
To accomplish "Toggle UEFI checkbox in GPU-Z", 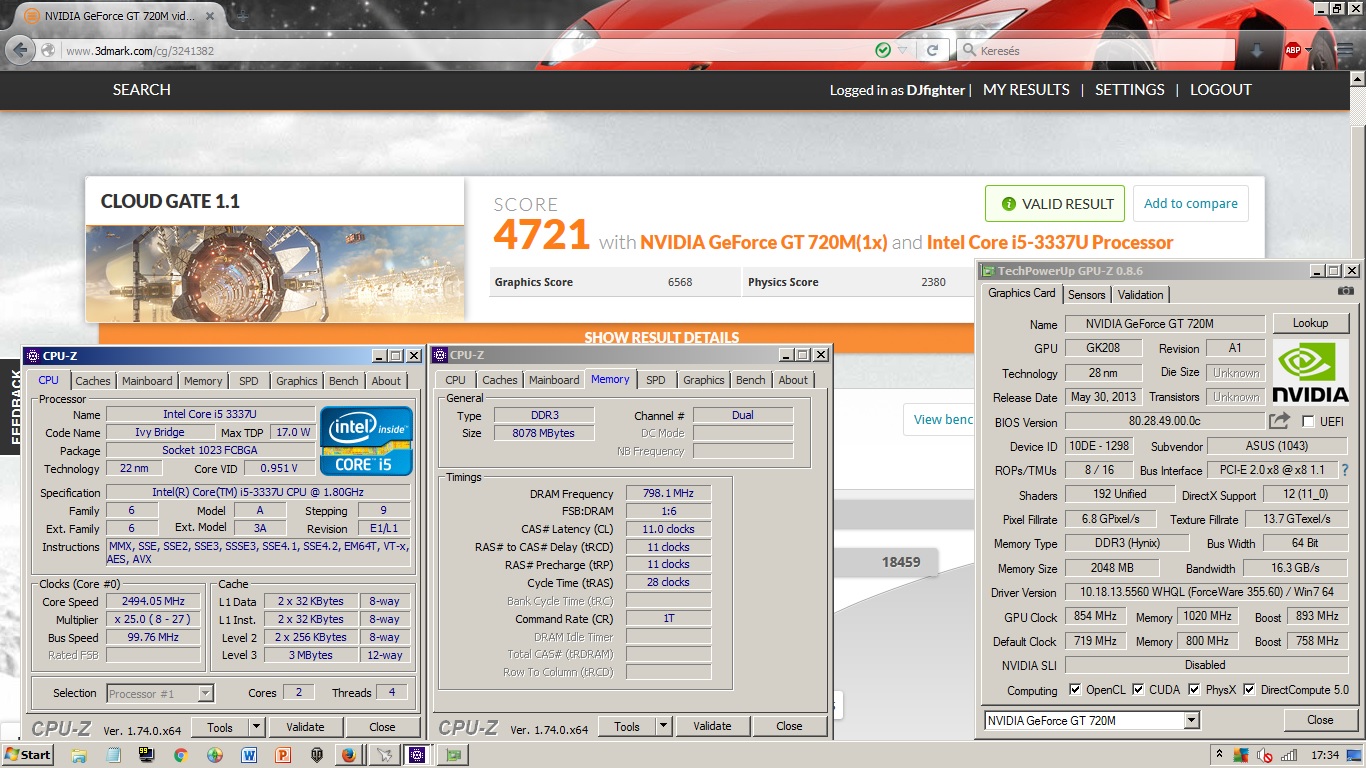I will (x=1308, y=422).
